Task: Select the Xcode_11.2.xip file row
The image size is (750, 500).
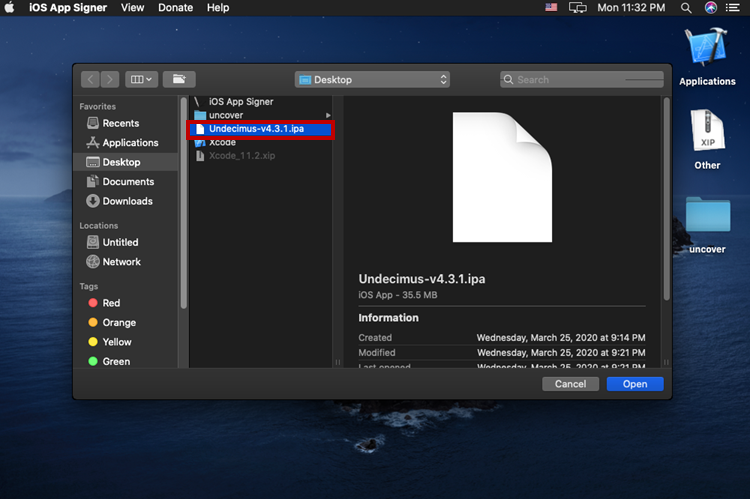Action: [261, 156]
